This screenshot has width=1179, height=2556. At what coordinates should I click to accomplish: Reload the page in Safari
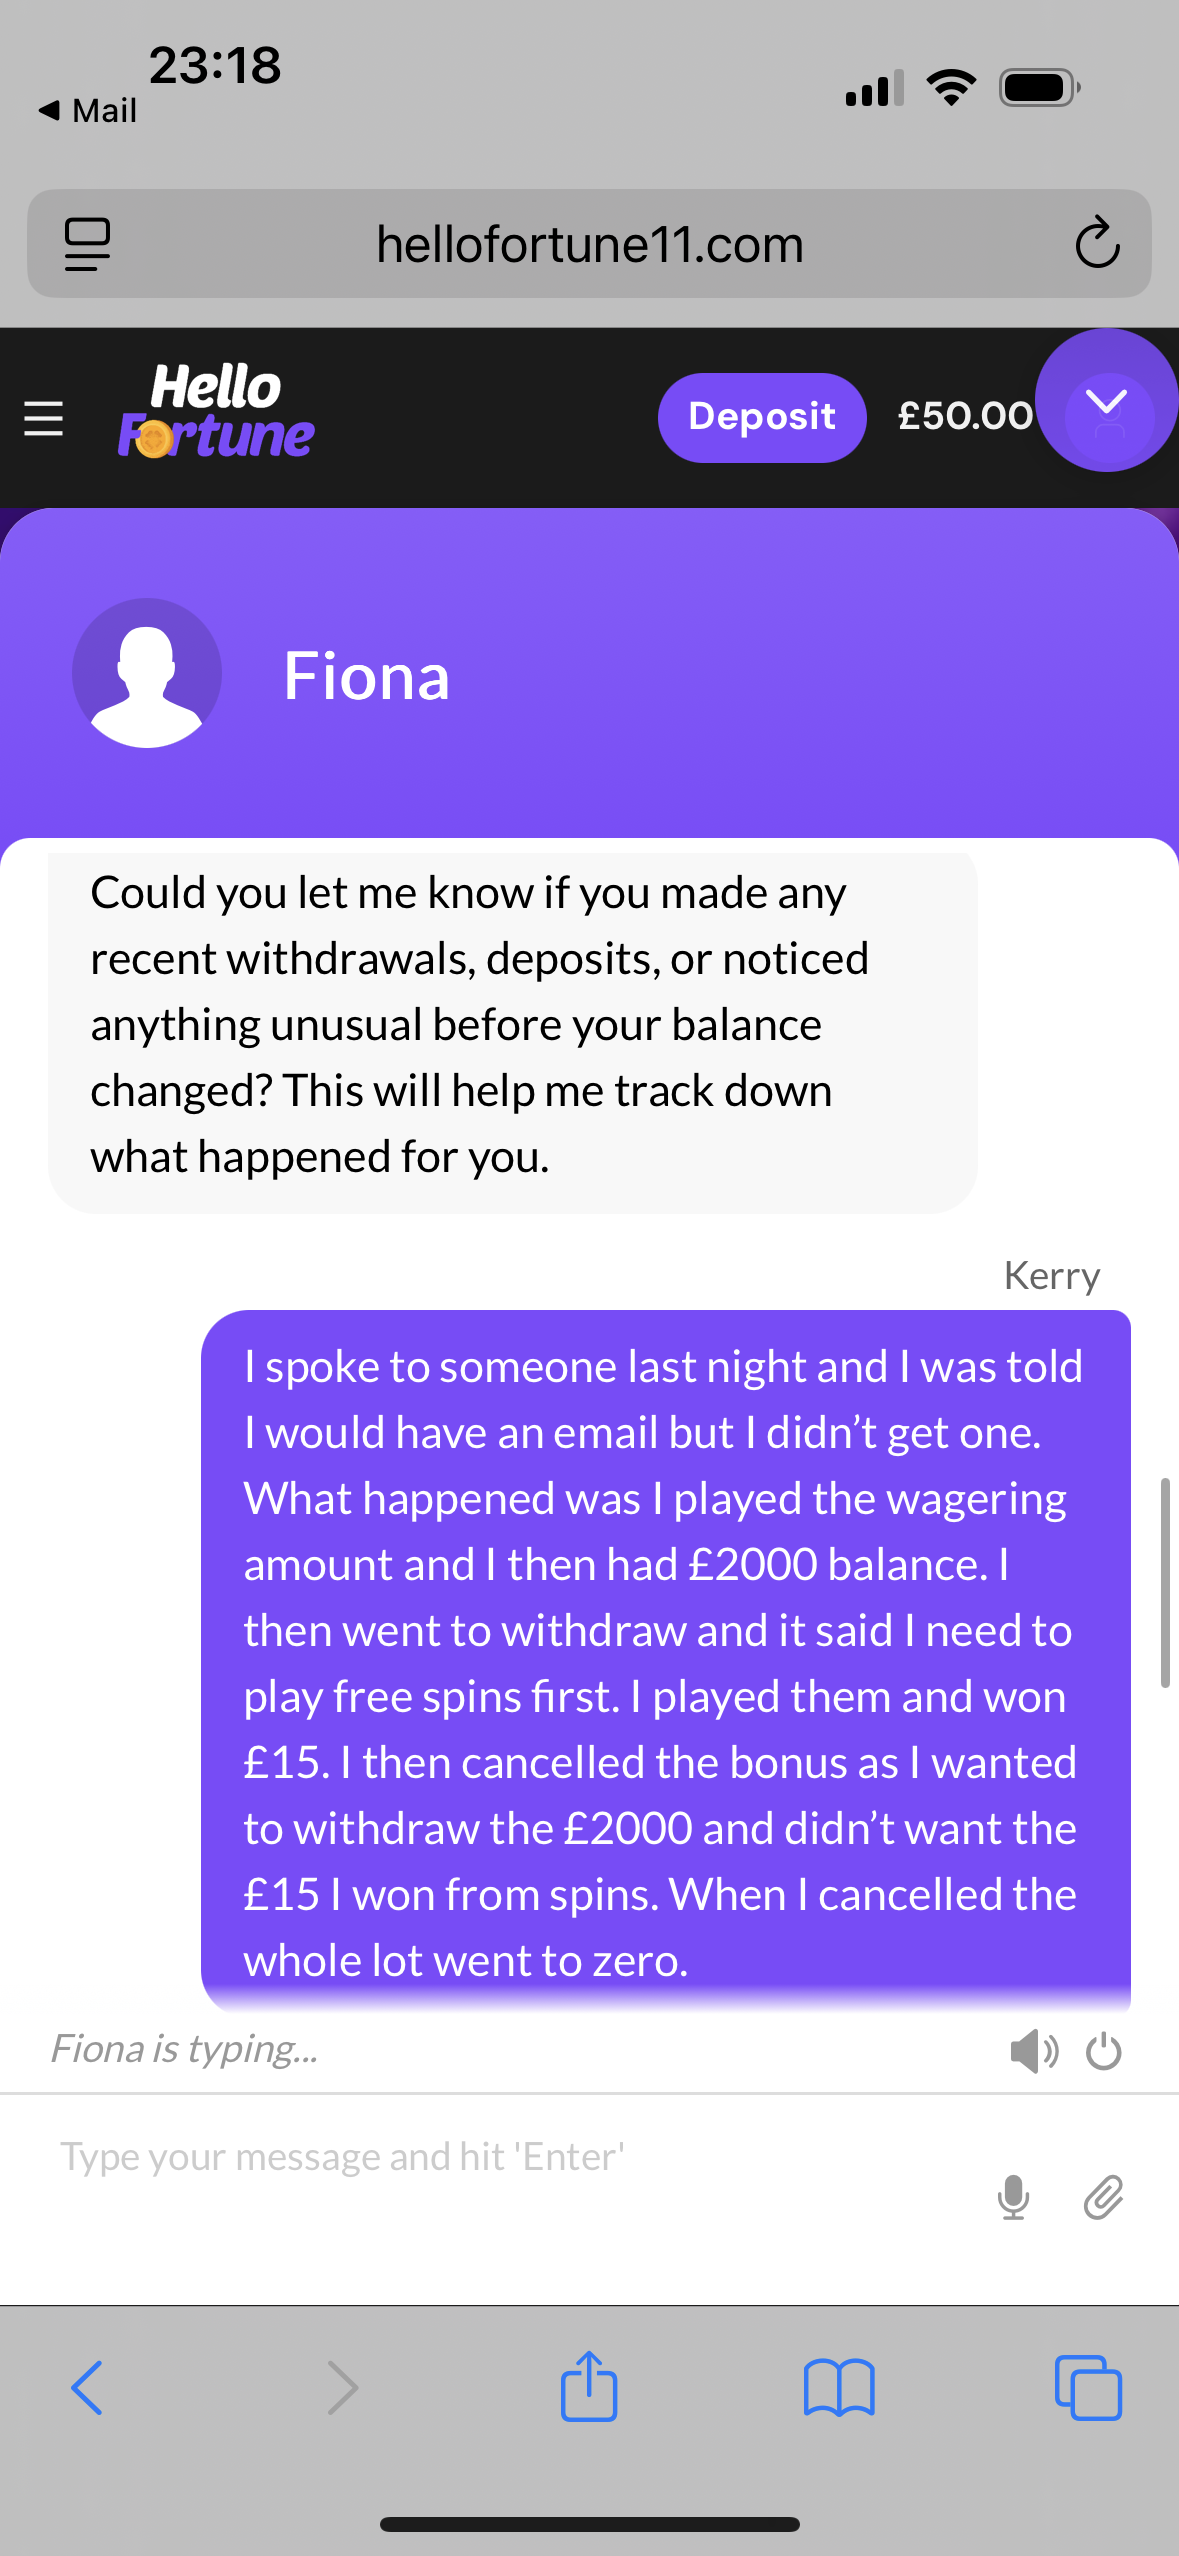[1097, 243]
